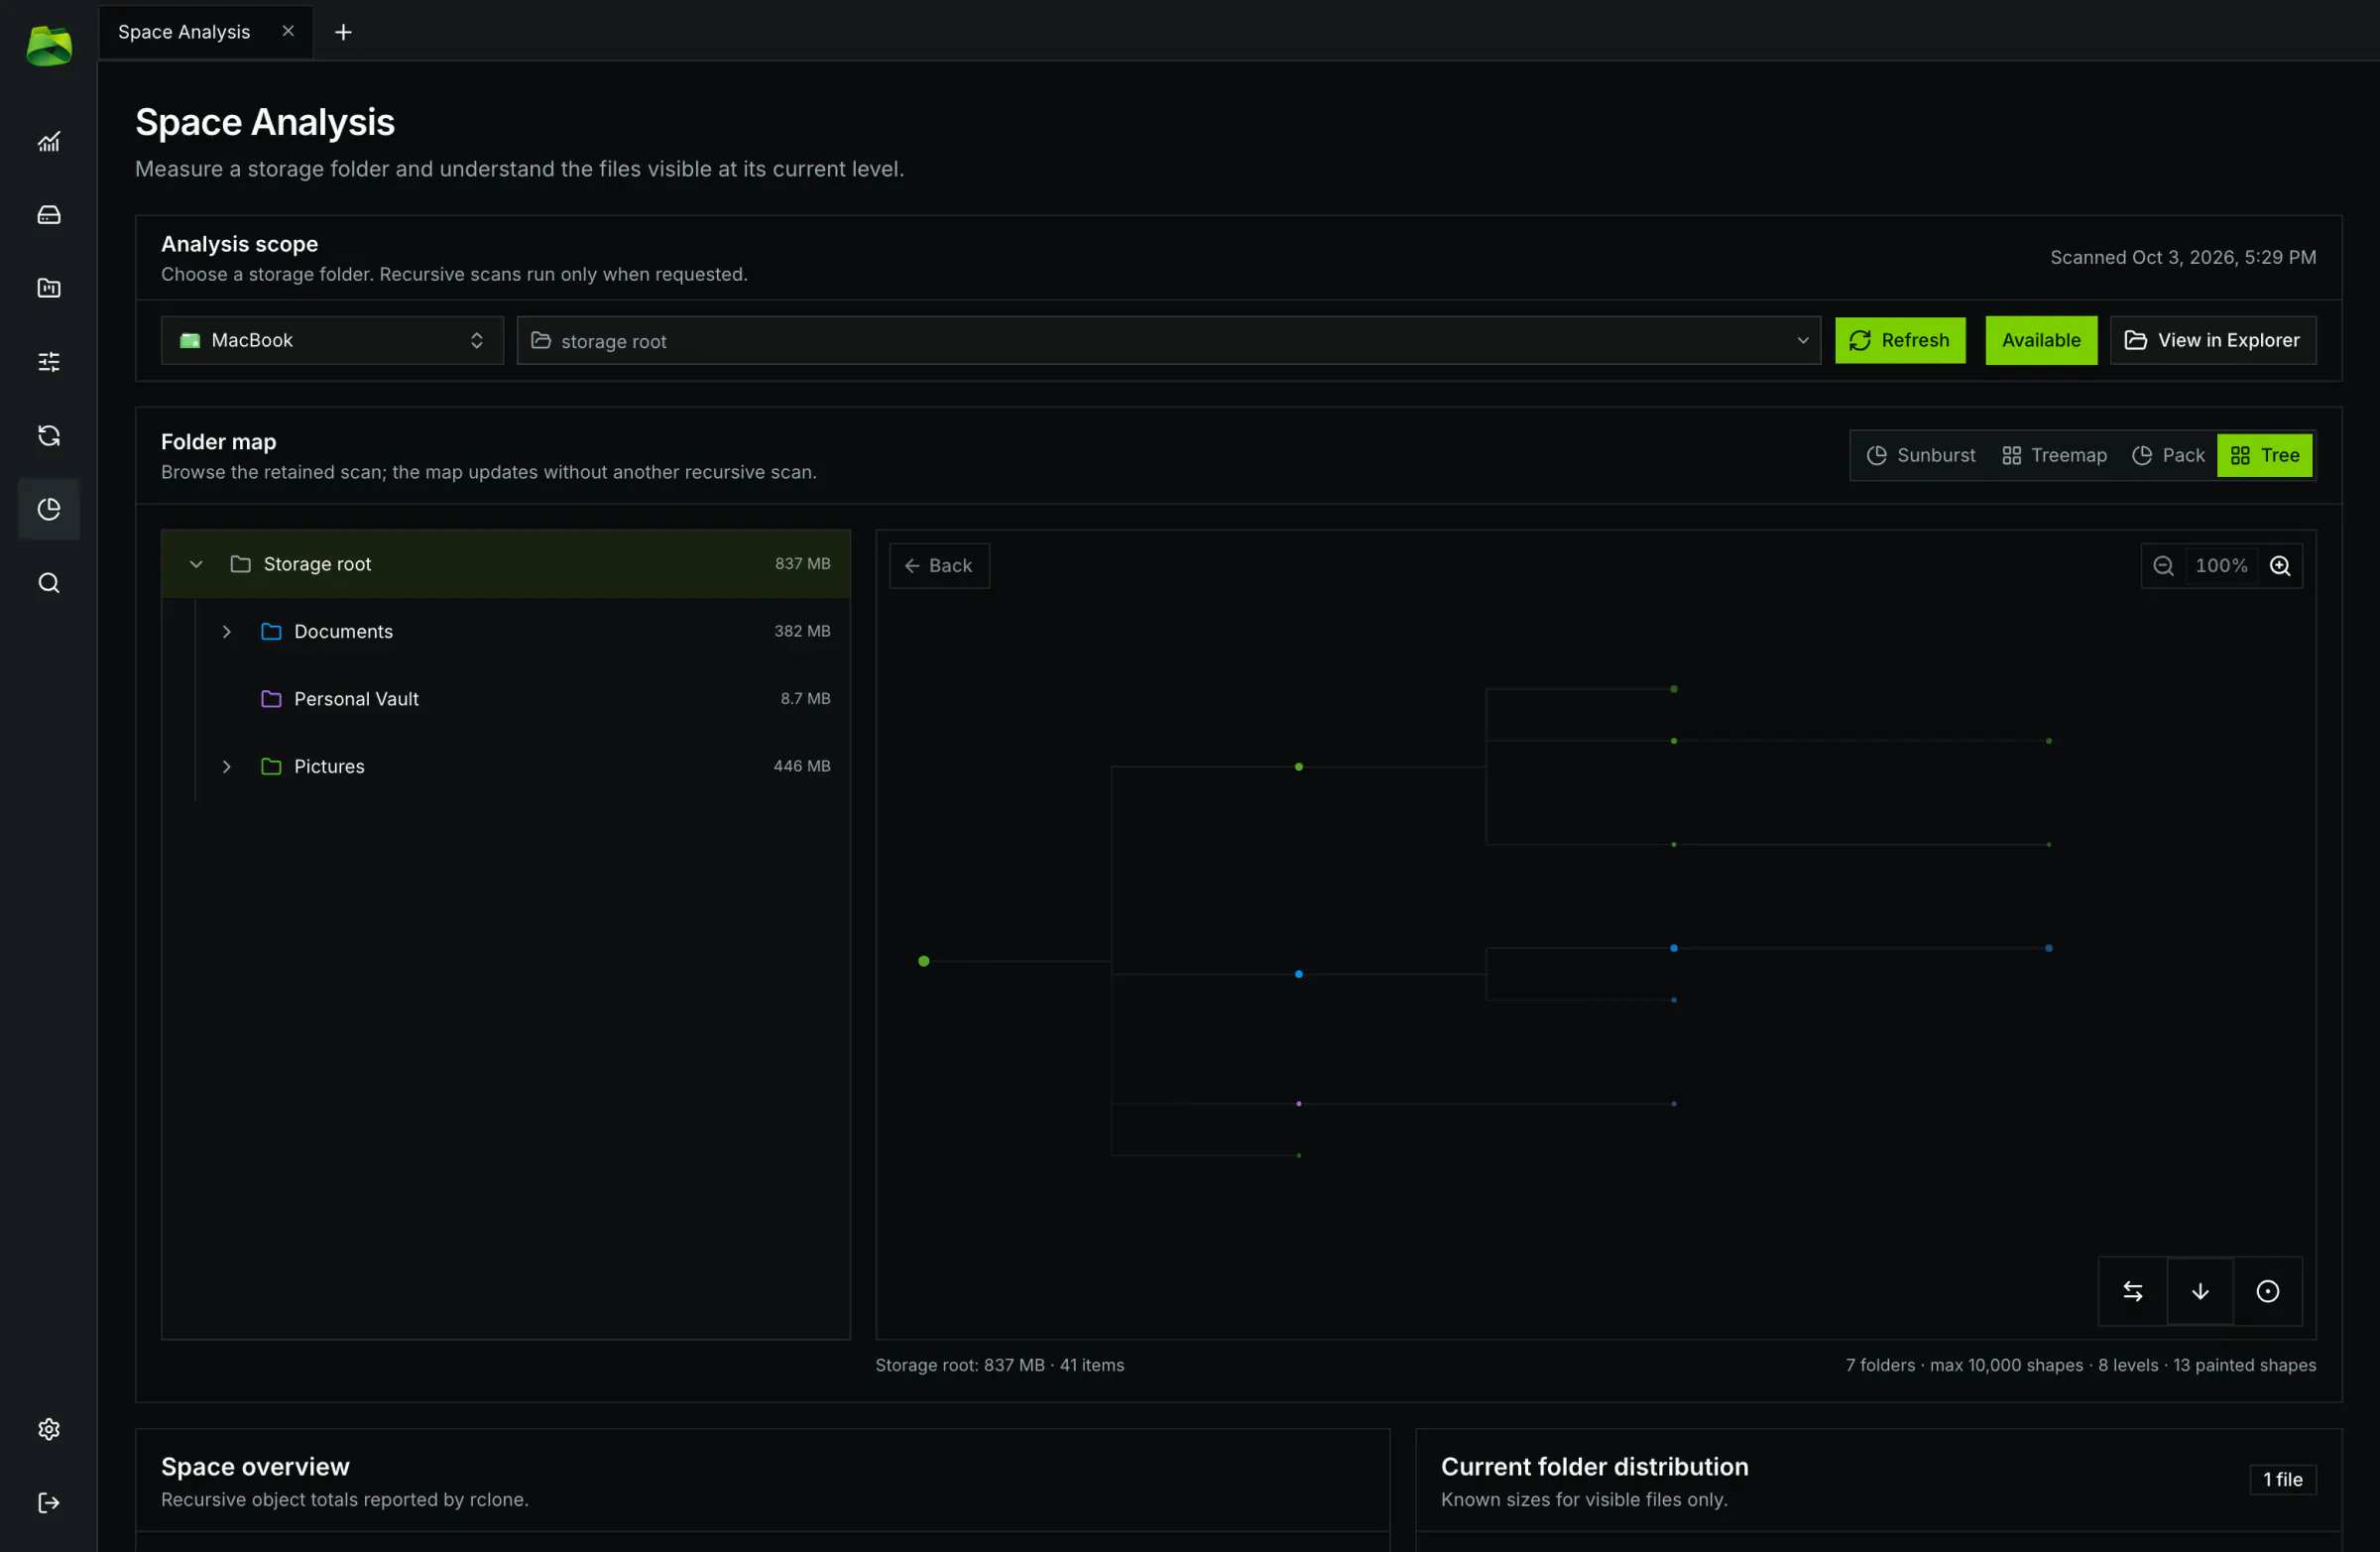Click the '446 MB' size value

(x=802, y=766)
